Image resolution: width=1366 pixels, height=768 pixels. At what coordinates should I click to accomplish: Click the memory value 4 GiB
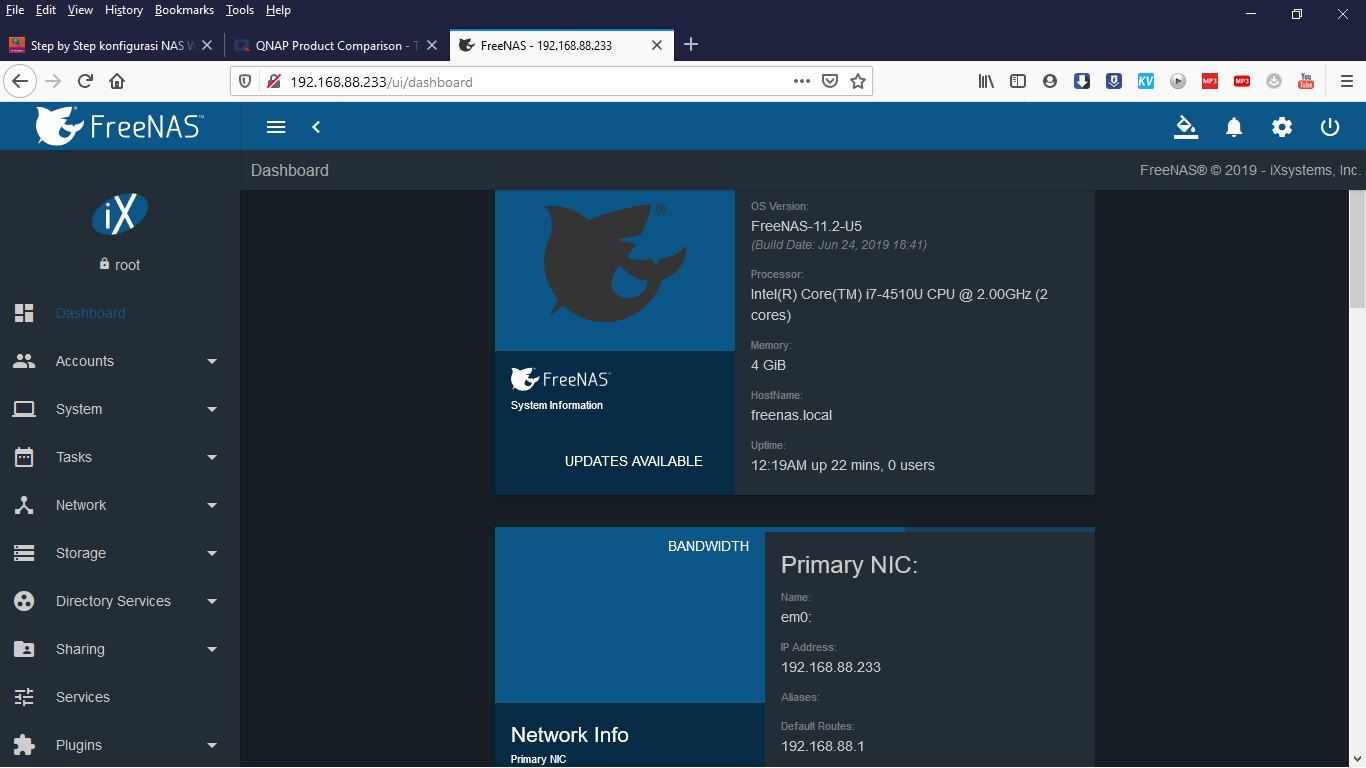tap(768, 365)
